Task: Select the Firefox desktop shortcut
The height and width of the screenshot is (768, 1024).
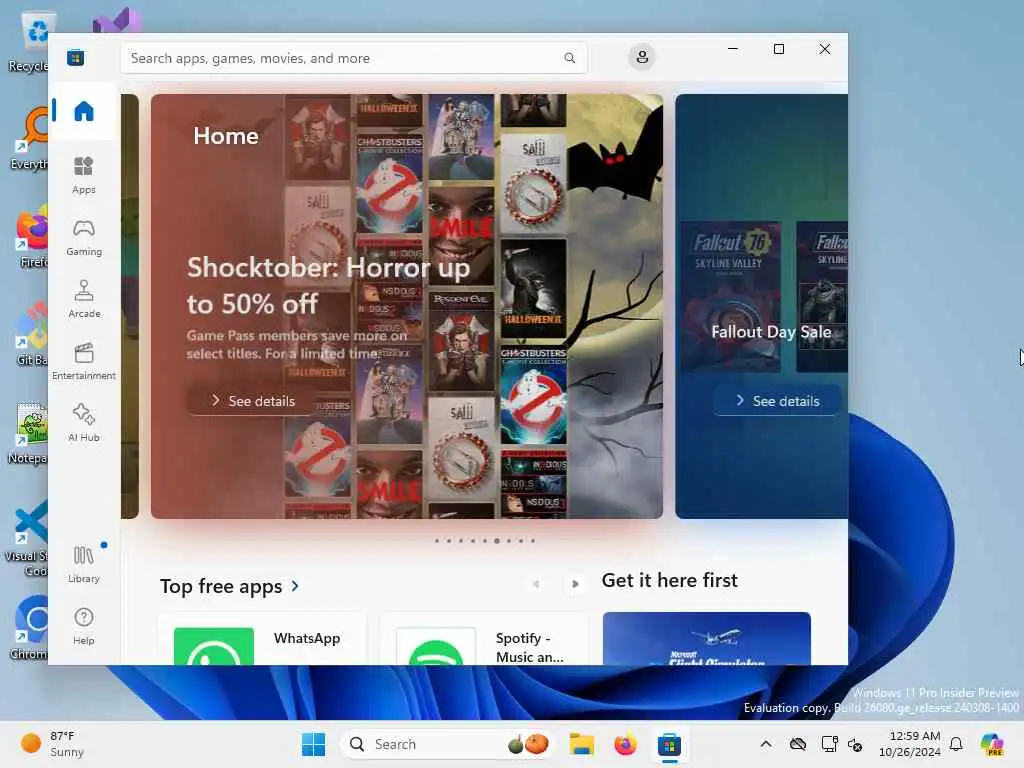Action: click(x=30, y=236)
